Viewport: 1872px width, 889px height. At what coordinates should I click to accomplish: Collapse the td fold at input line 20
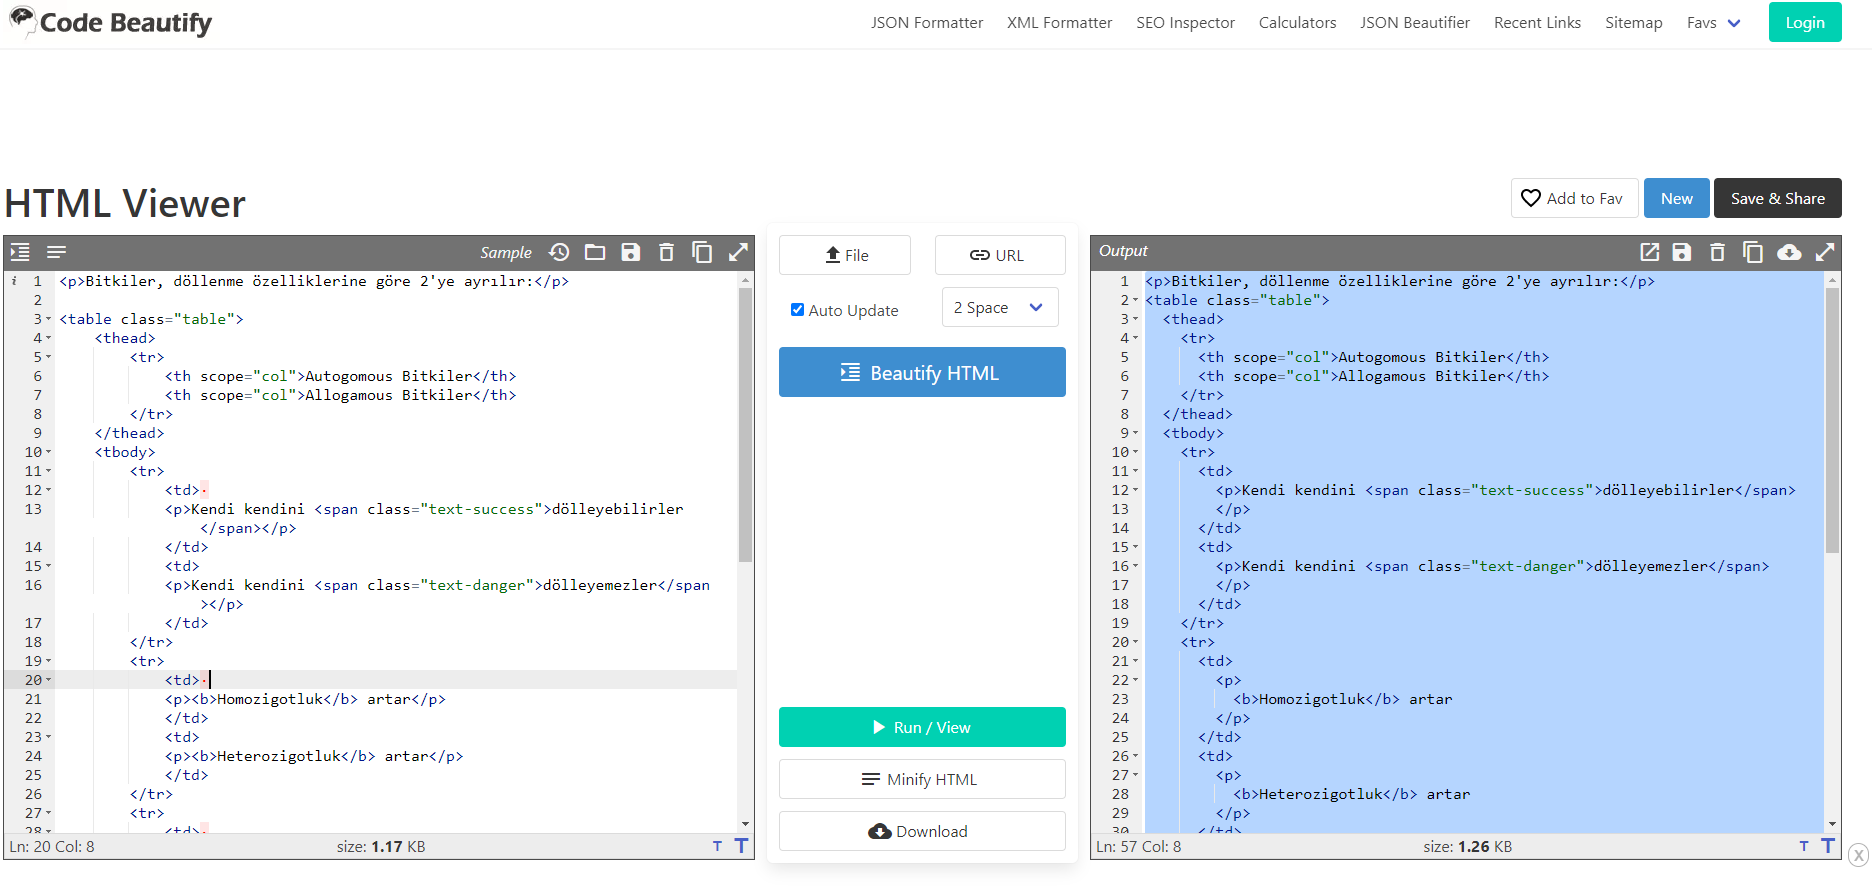click(x=49, y=681)
